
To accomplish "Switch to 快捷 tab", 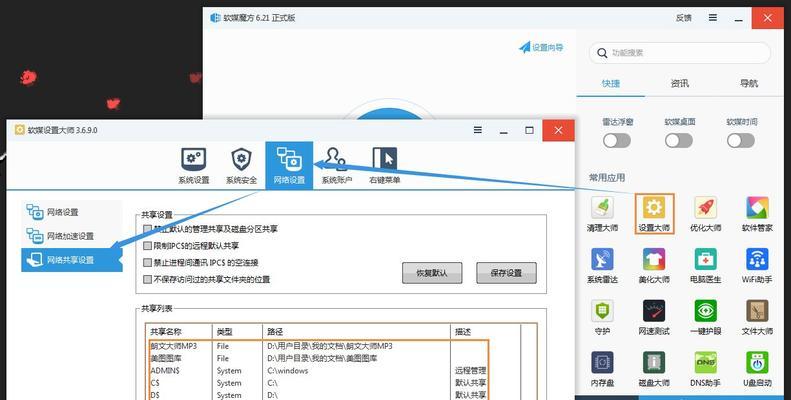I will pyautogui.click(x=610, y=84).
